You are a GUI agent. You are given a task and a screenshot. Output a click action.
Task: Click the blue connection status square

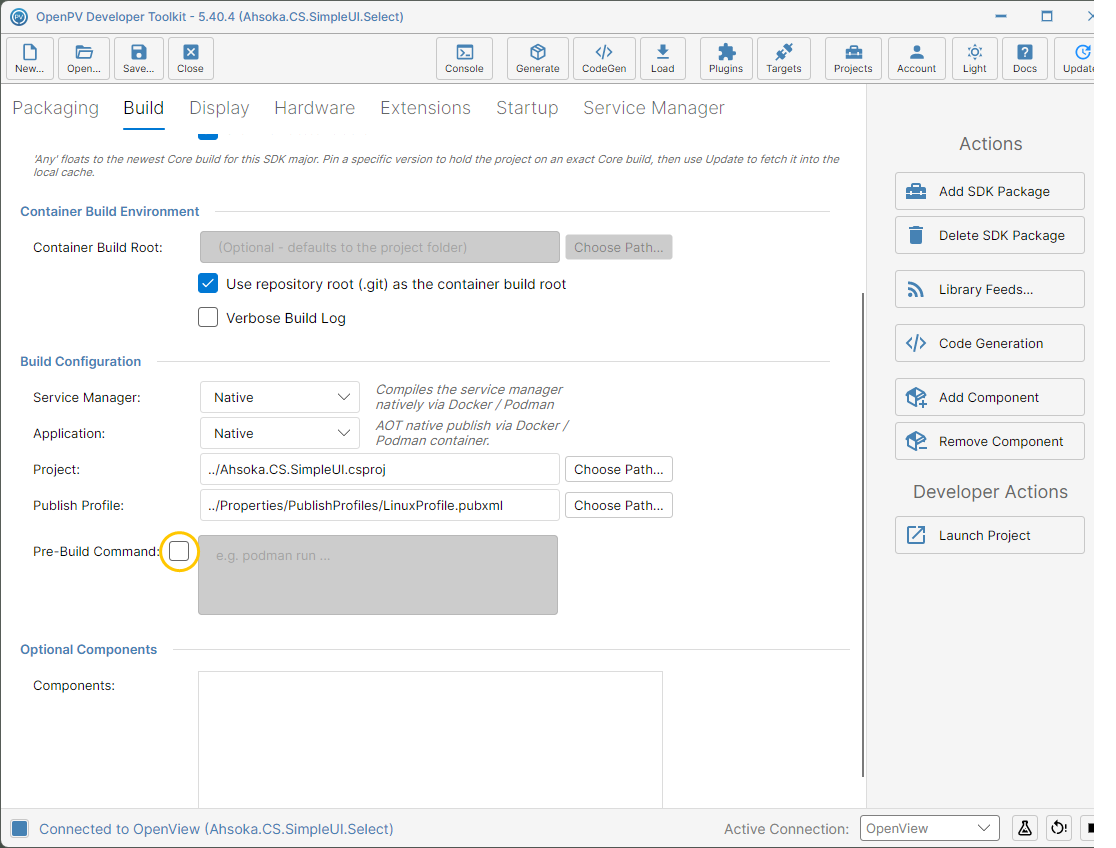20,828
